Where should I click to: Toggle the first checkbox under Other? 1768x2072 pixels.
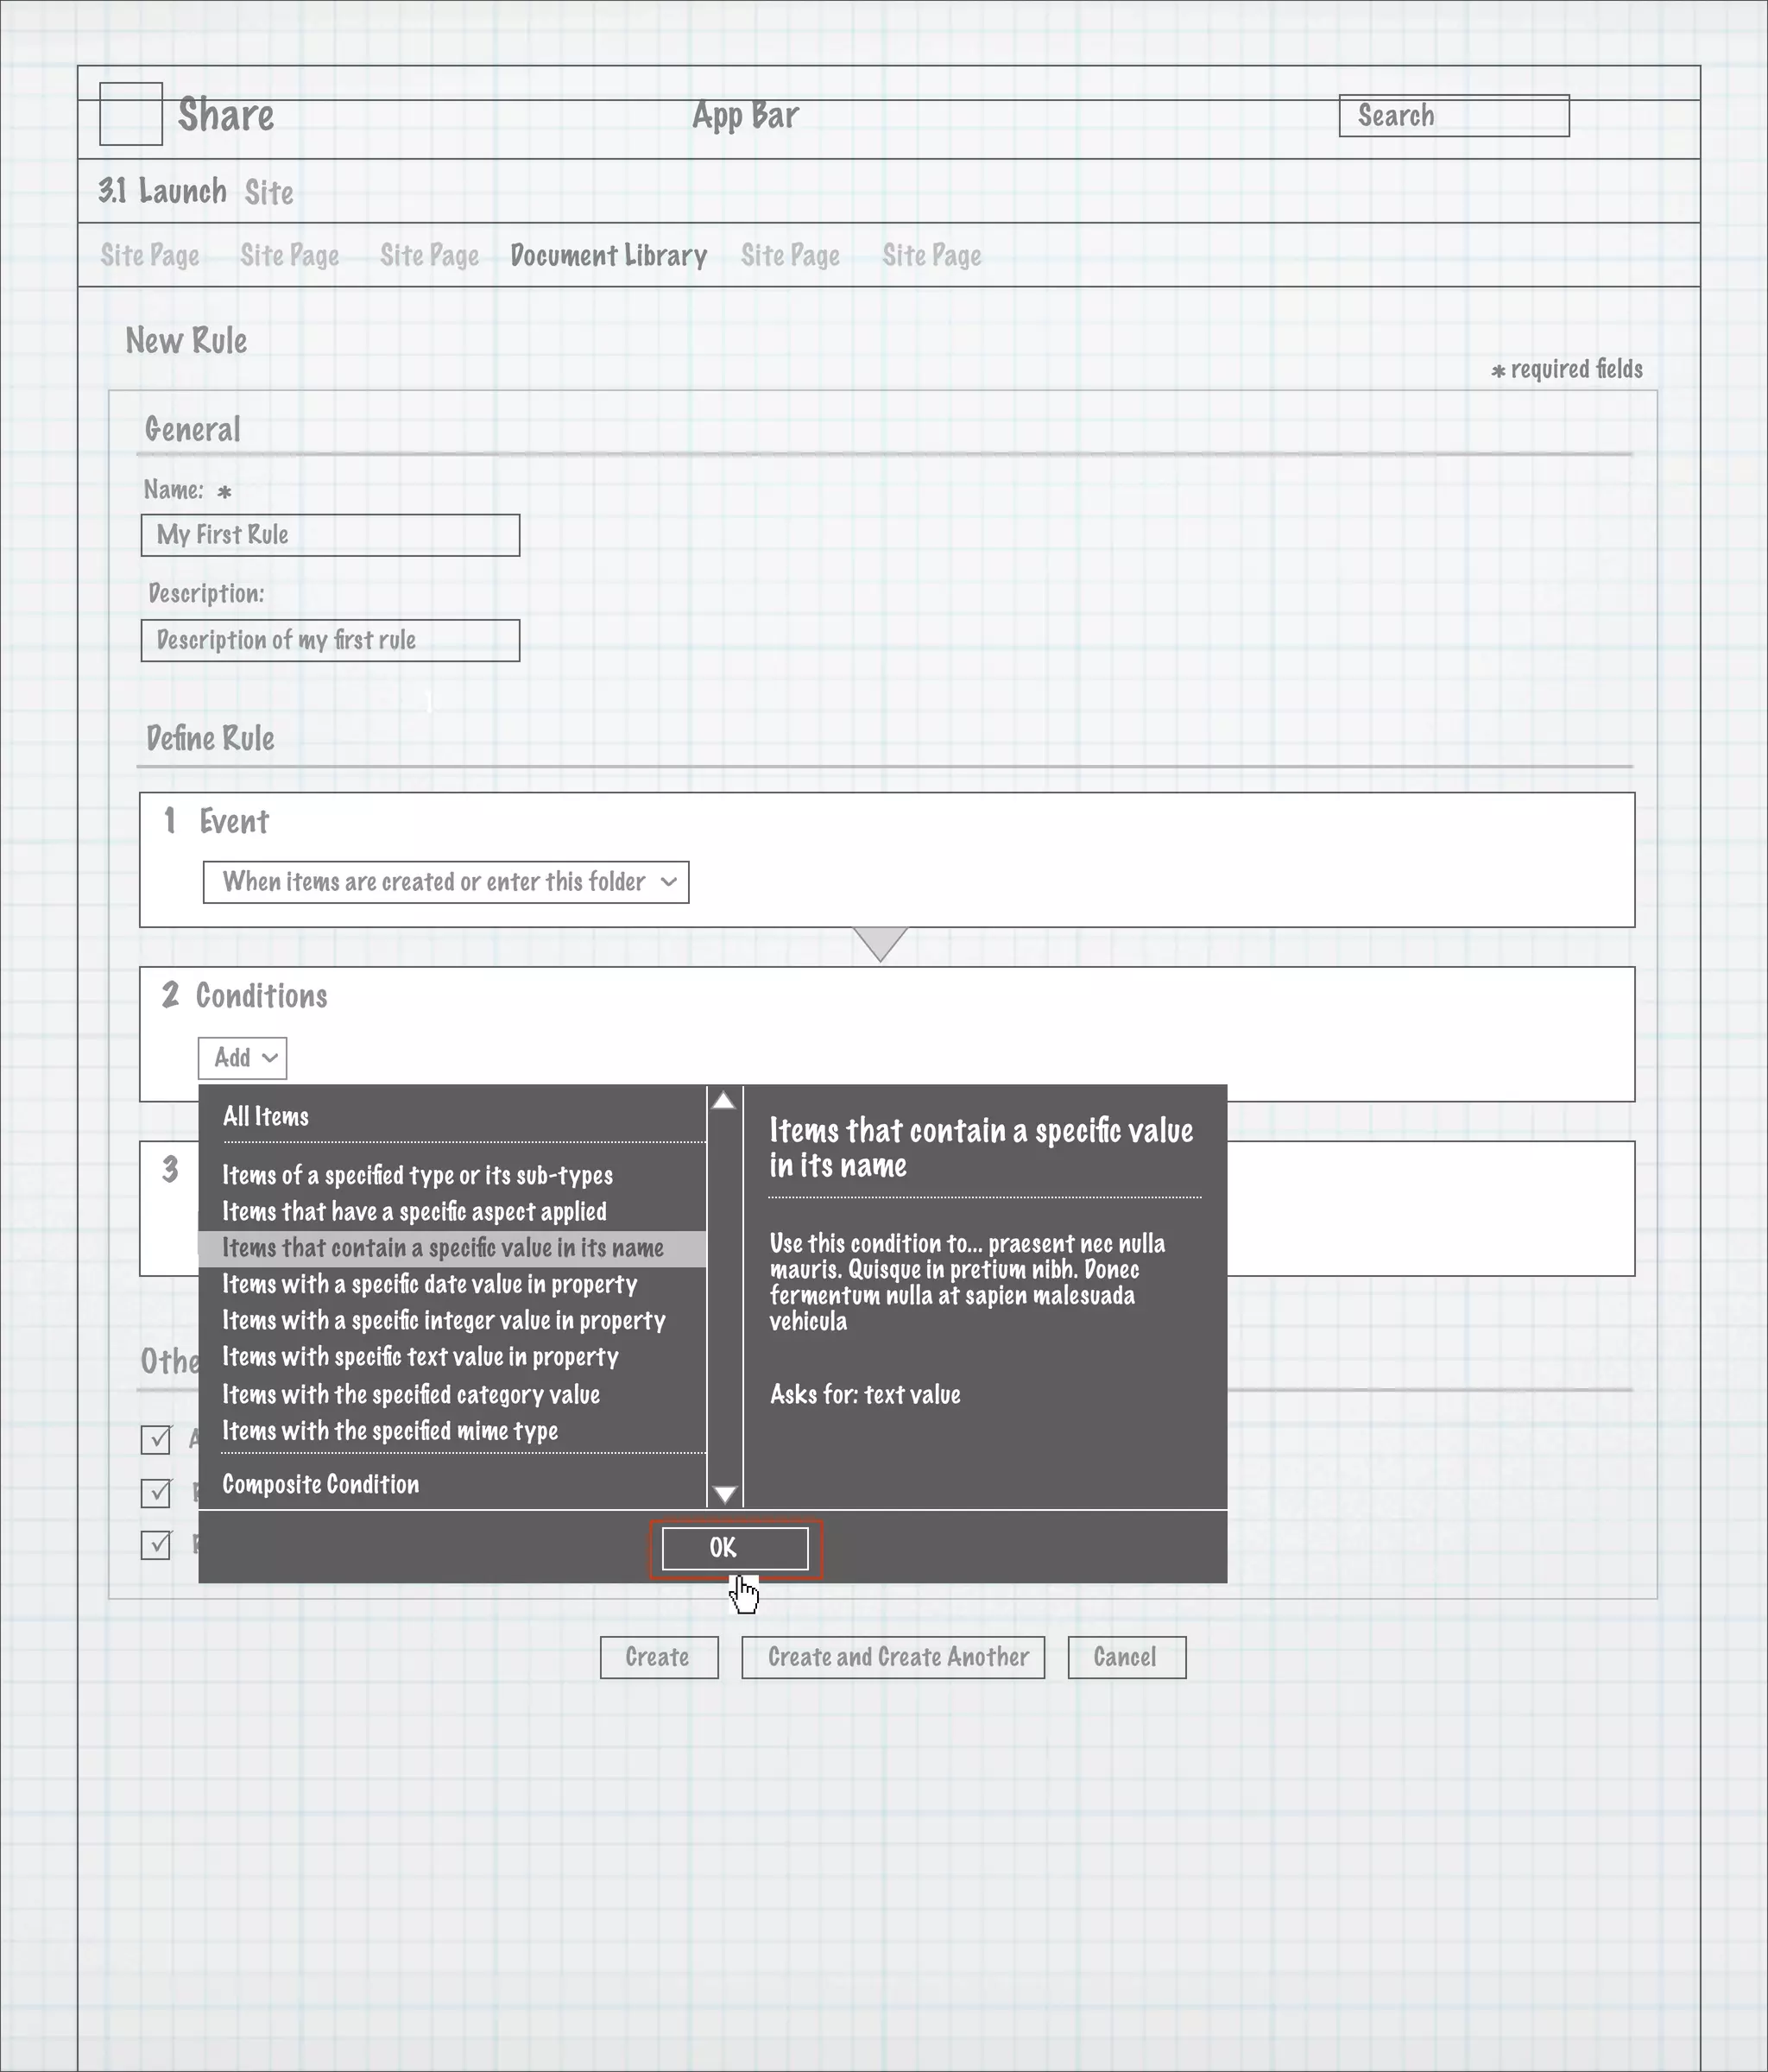click(x=156, y=1439)
